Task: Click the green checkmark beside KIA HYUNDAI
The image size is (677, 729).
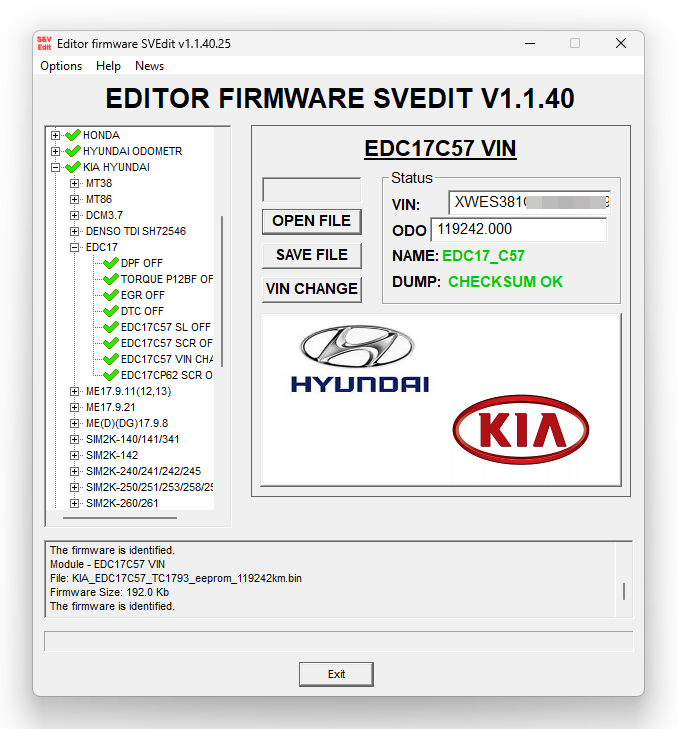Action: coord(73,167)
